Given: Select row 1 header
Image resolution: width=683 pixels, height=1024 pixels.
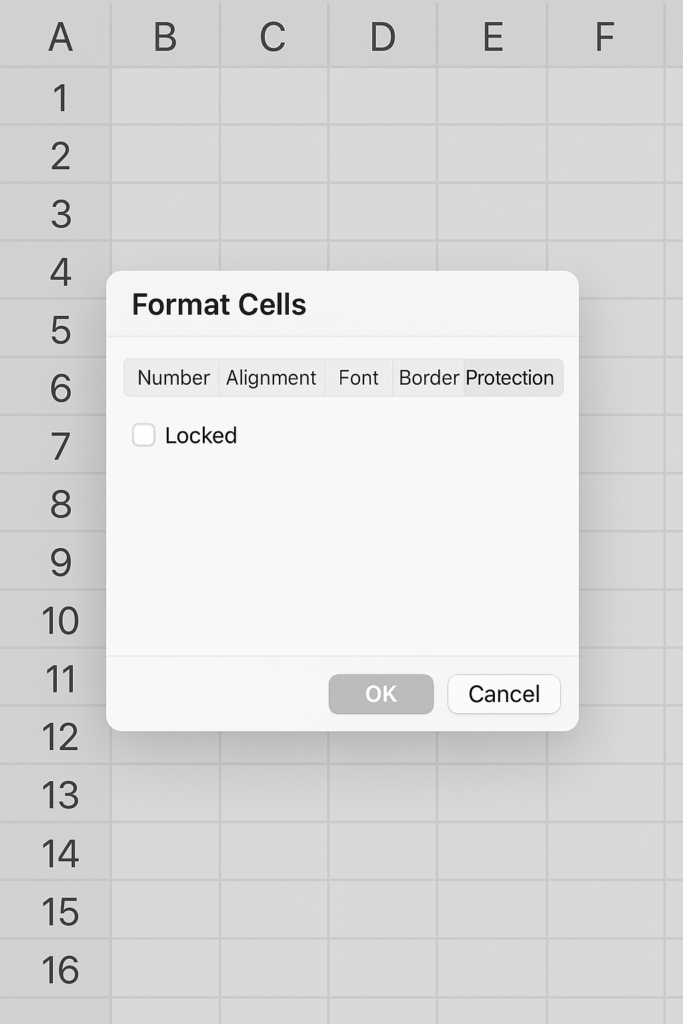Looking at the screenshot, I should (60, 98).
